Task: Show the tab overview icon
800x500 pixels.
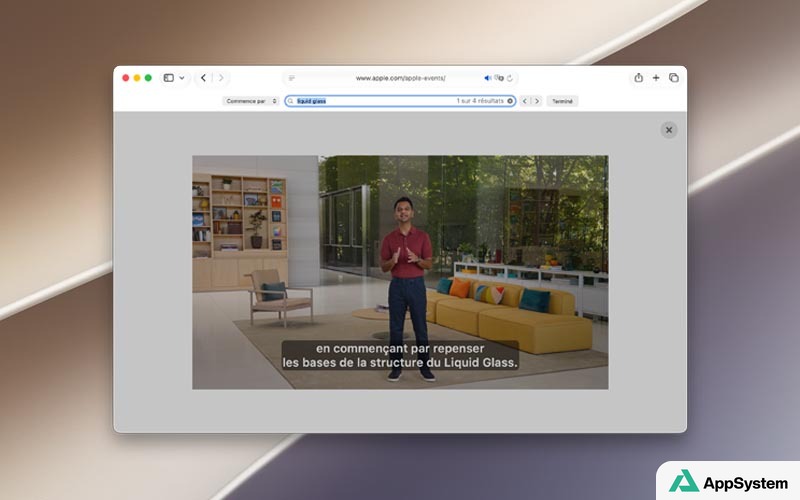Action: pyautogui.click(x=674, y=78)
